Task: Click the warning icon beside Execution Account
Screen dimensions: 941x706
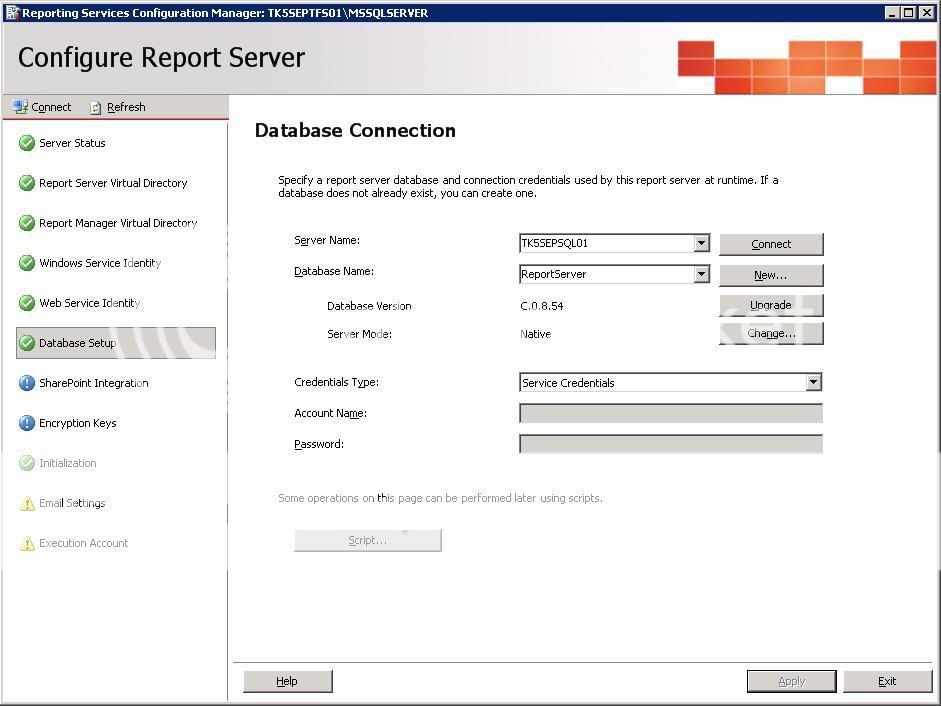Action: pos(27,543)
